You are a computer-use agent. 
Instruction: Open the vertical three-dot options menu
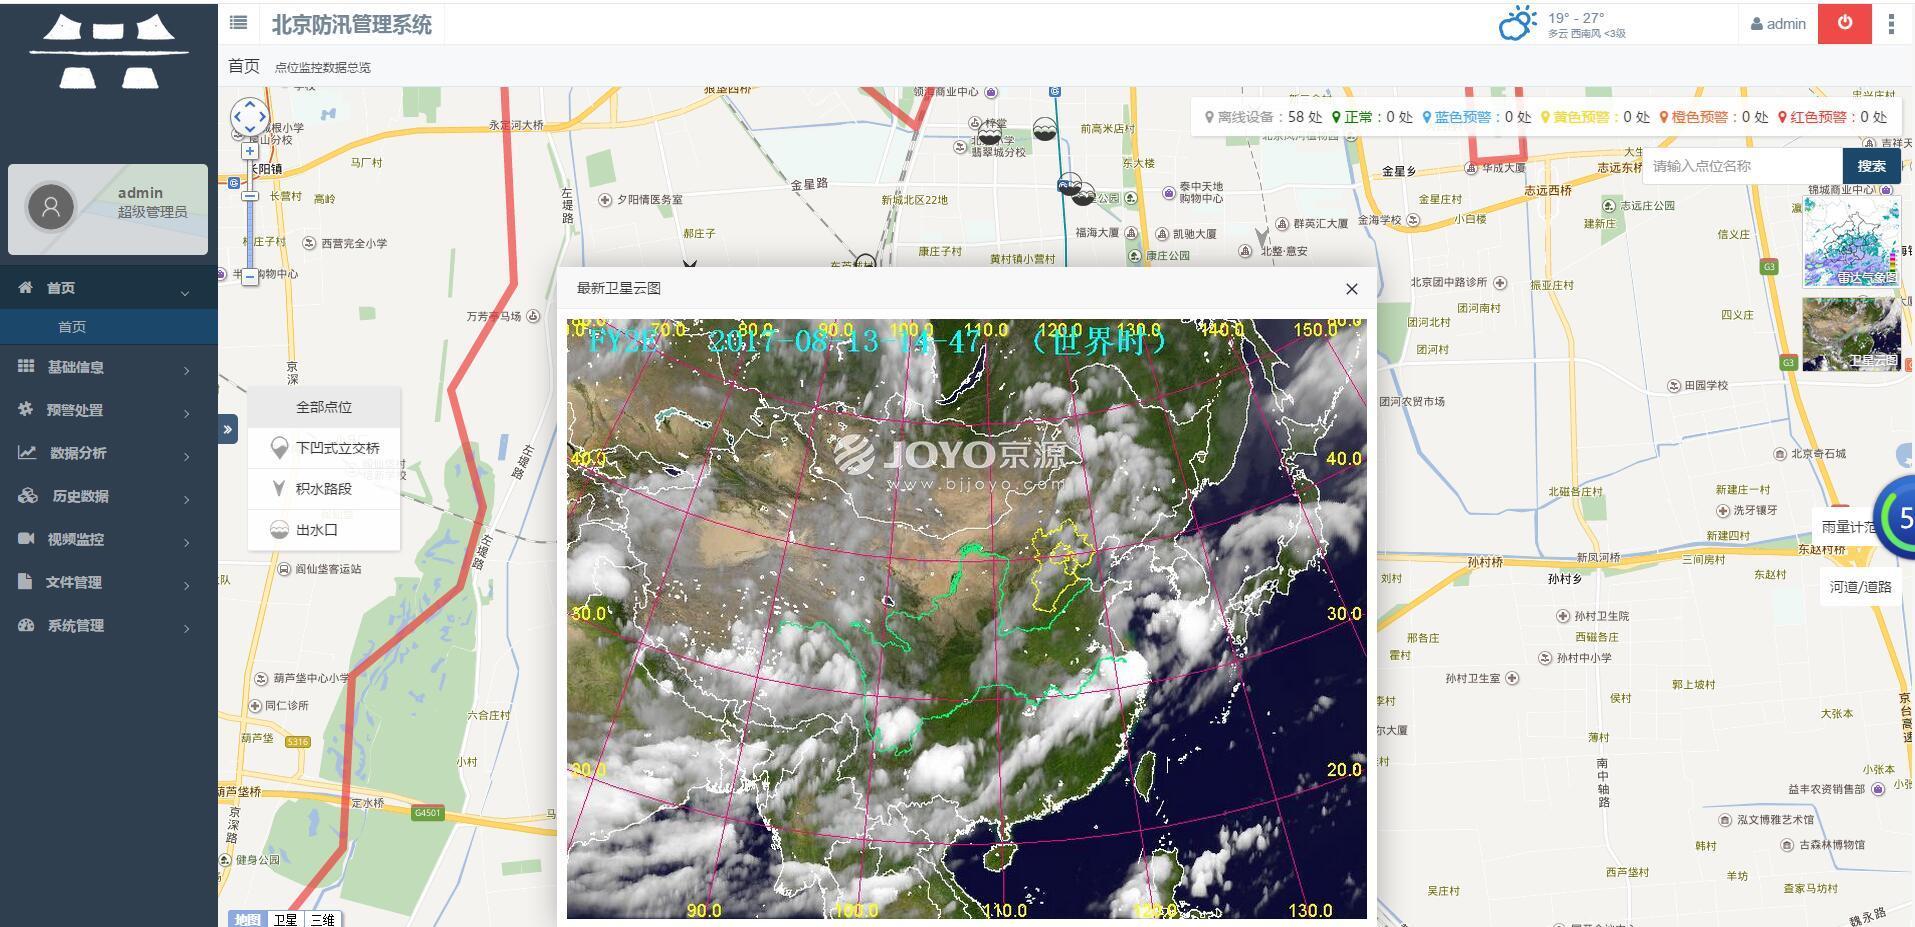[x=1890, y=24]
